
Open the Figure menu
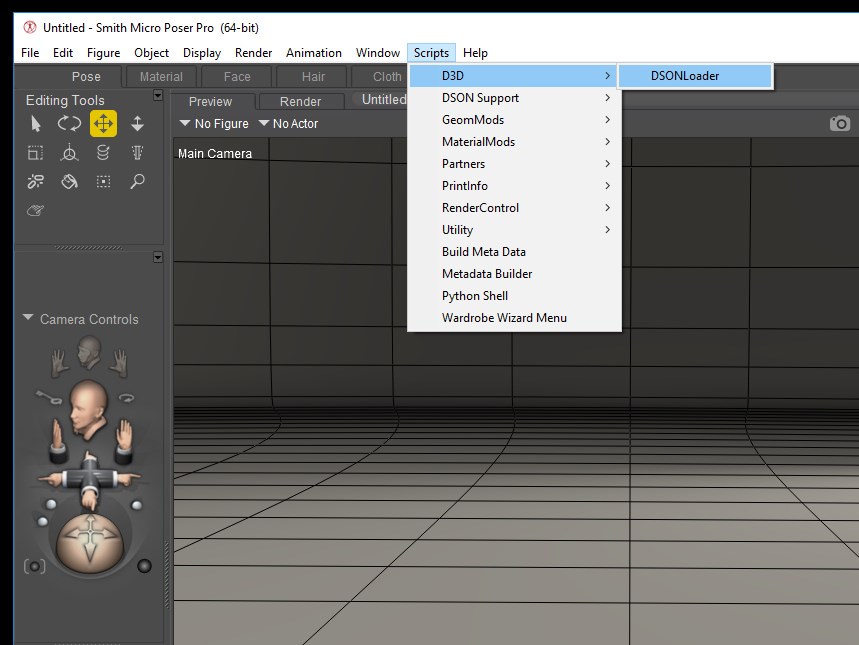click(104, 53)
